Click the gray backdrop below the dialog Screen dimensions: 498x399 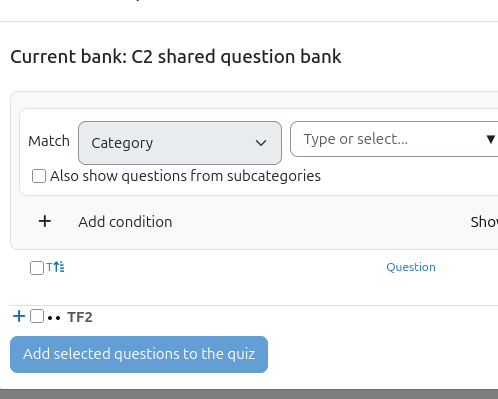pos(249,394)
